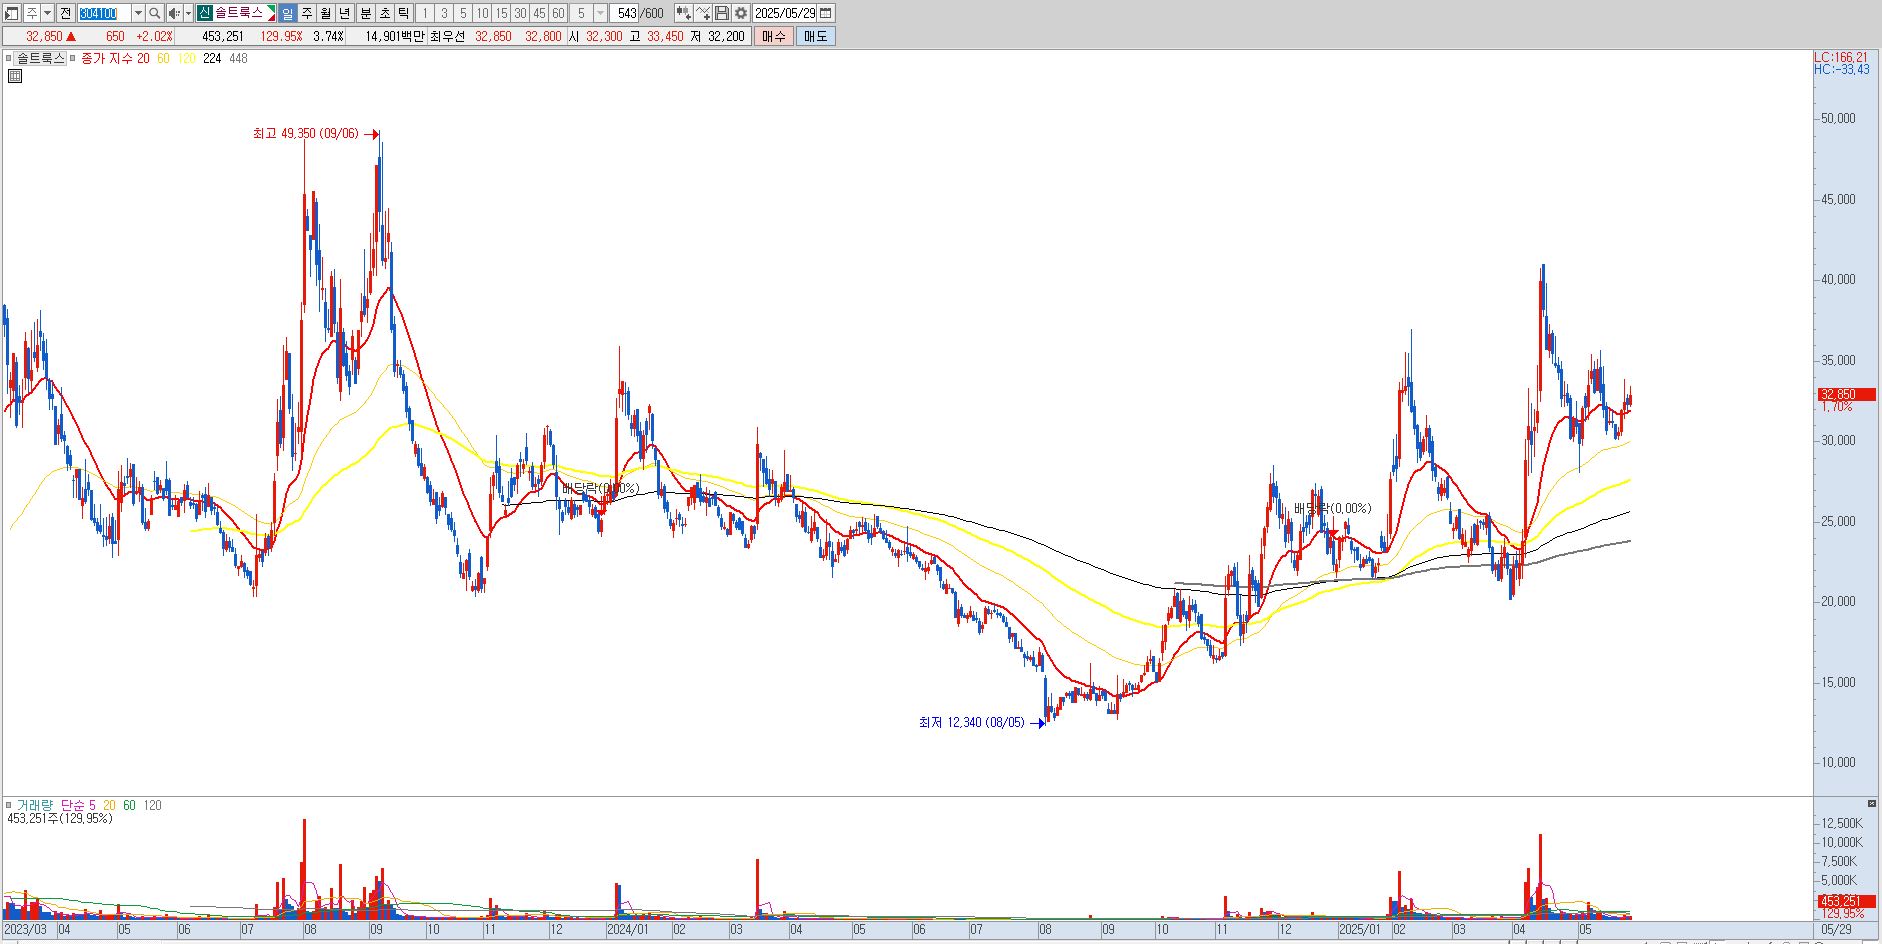
Task: Select the 일 daily period toggle
Action: coord(287,13)
